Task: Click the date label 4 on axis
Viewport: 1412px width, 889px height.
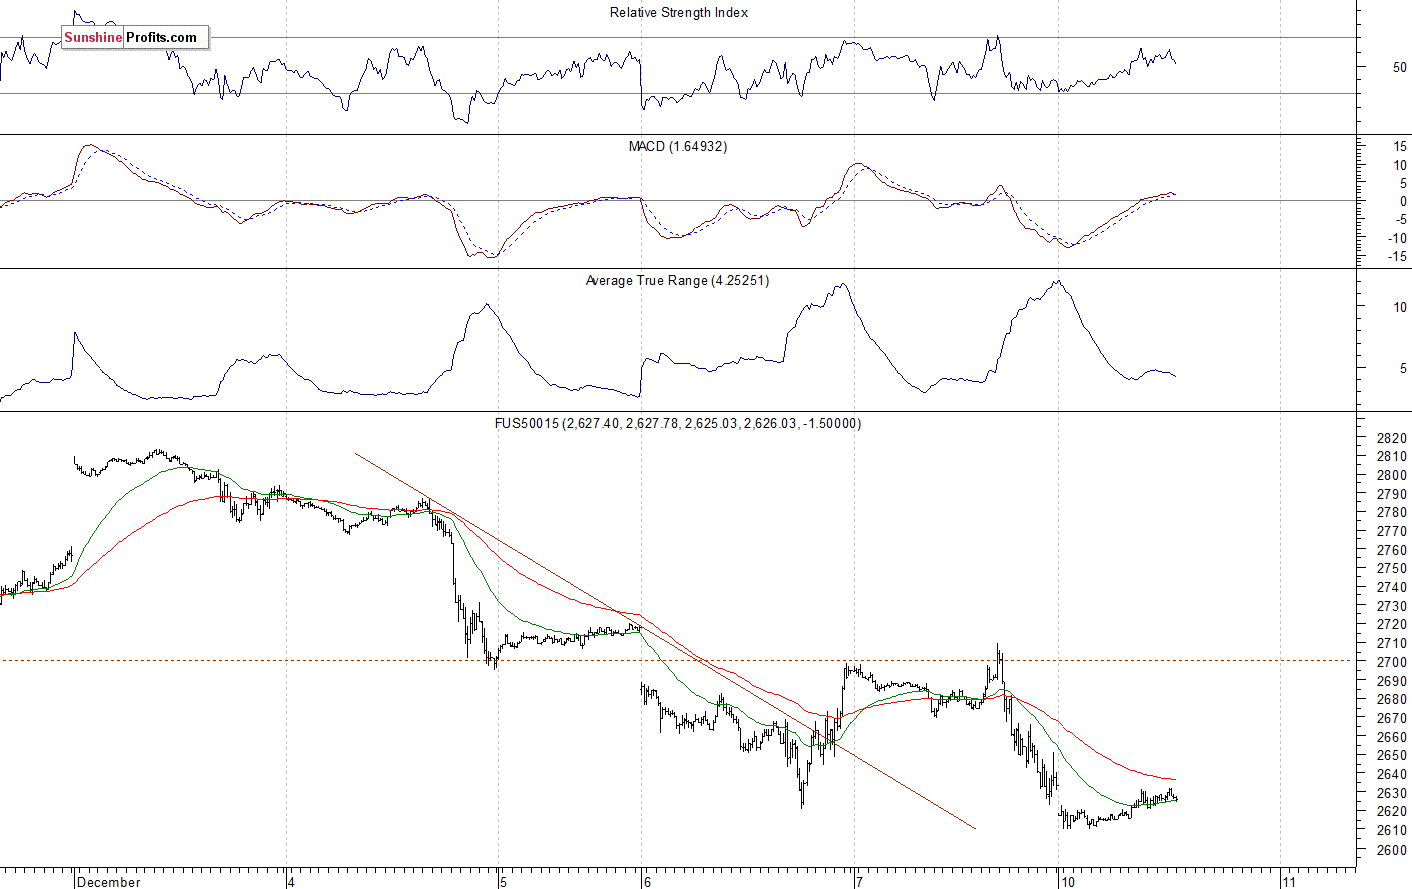Action: [291, 882]
